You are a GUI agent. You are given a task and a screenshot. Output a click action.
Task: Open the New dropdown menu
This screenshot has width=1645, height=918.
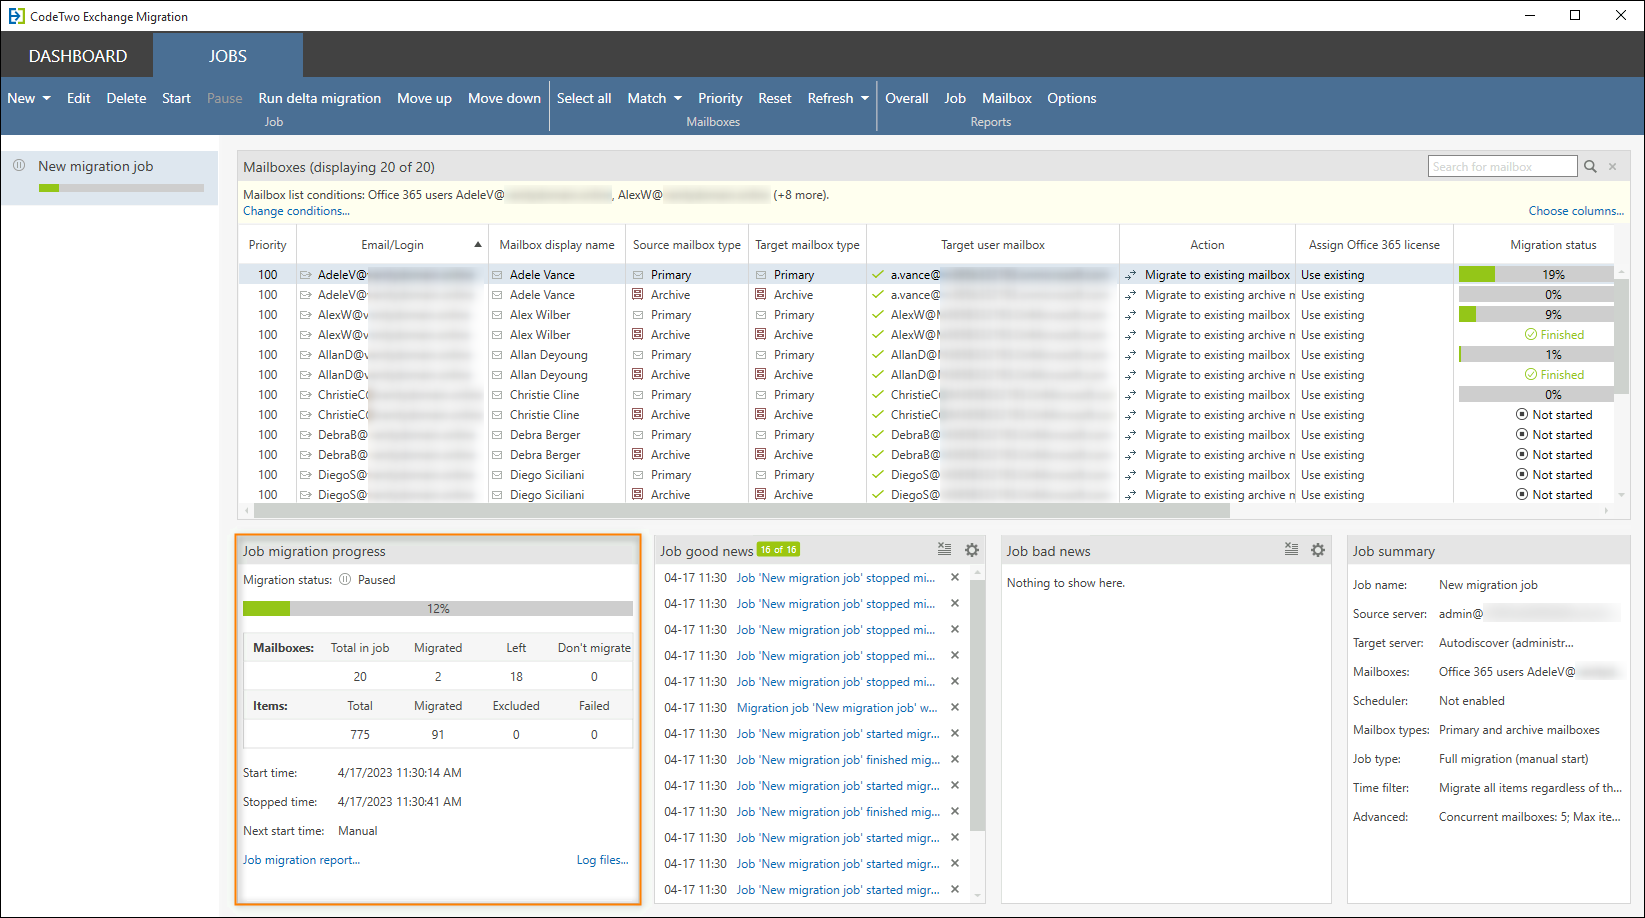(29, 98)
